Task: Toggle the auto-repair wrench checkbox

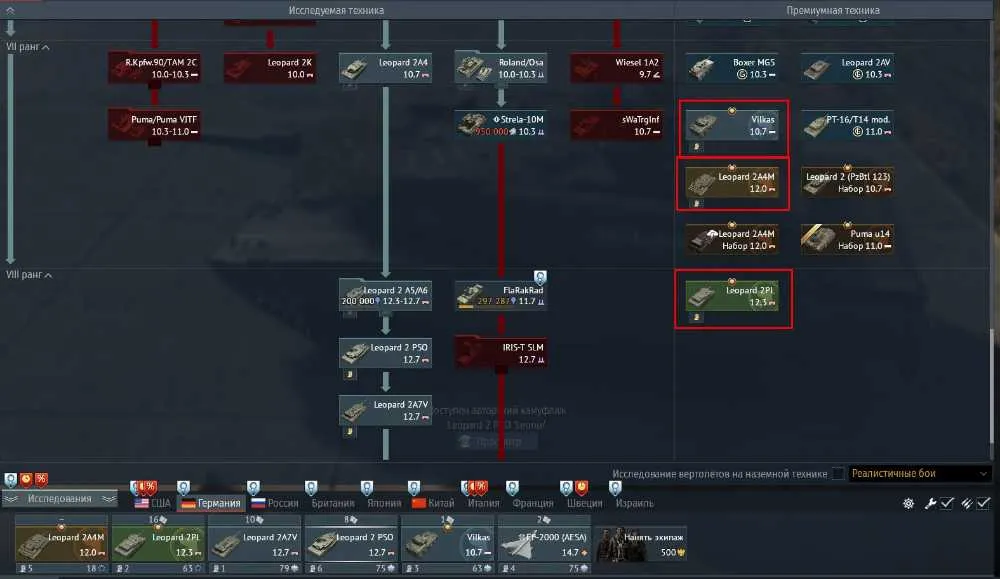Action: pyautogui.click(x=947, y=504)
